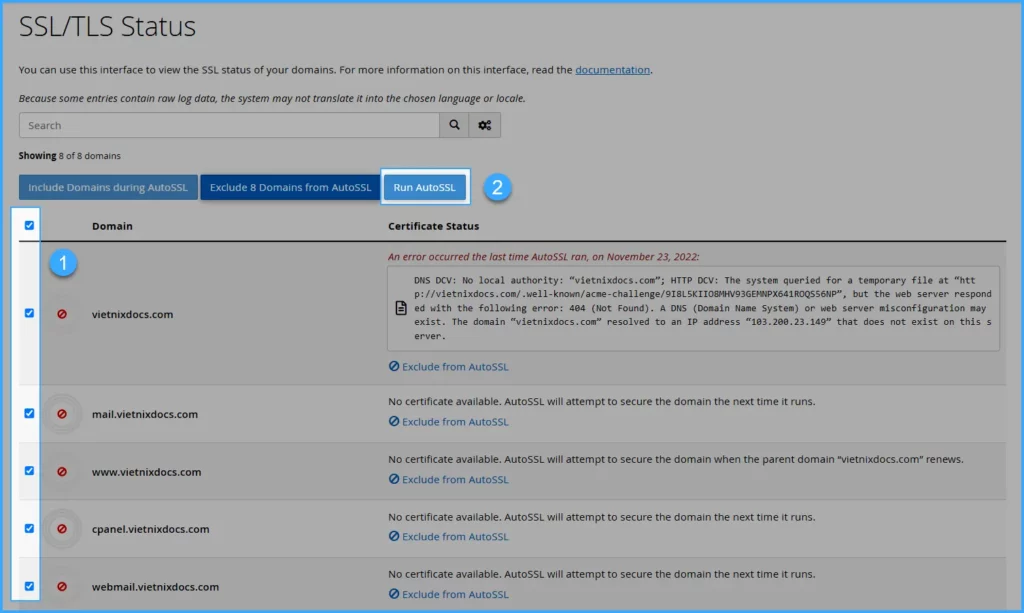
Task: Click the status icon beside webmail.vietnixdocs.com
Action: pyautogui.click(x=62, y=587)
